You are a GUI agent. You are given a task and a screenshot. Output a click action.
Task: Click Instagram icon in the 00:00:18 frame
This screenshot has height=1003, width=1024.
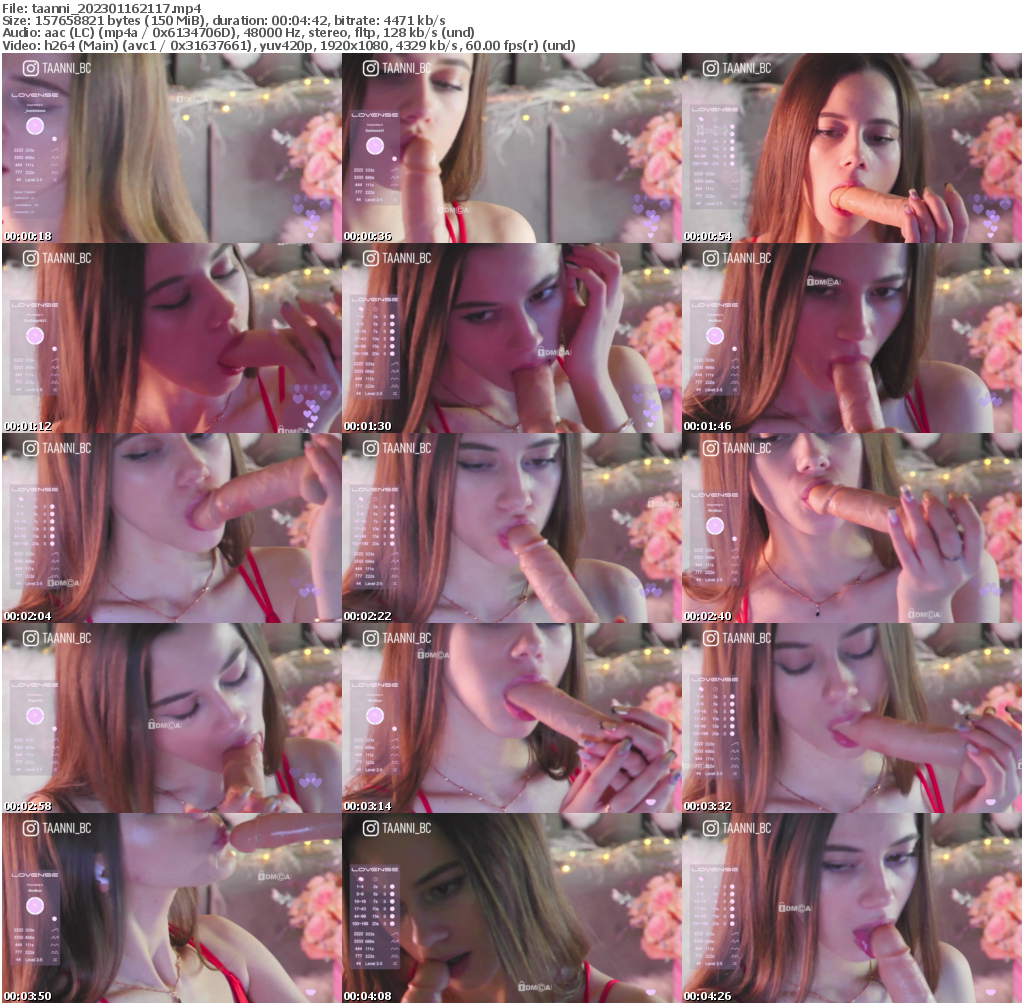(31, 68)
